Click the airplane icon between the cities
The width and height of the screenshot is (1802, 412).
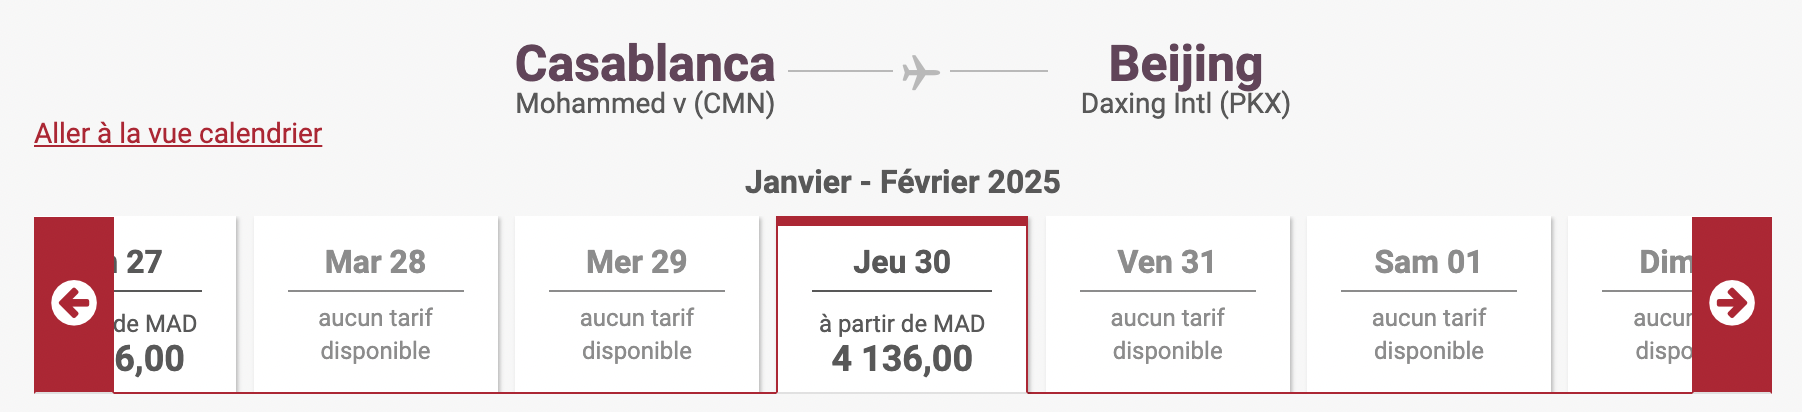[920, 72]
